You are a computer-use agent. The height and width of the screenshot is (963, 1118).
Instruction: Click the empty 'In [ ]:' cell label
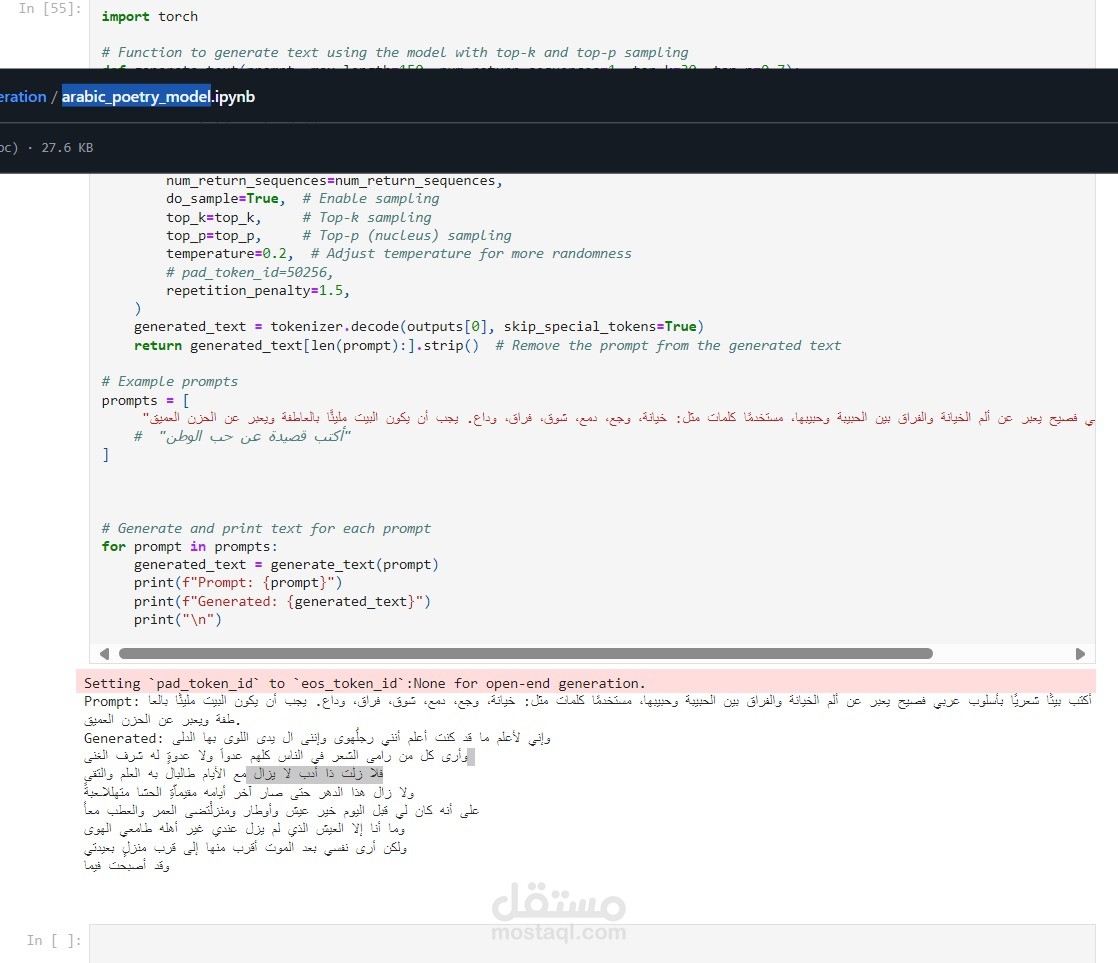pos(54,940)
